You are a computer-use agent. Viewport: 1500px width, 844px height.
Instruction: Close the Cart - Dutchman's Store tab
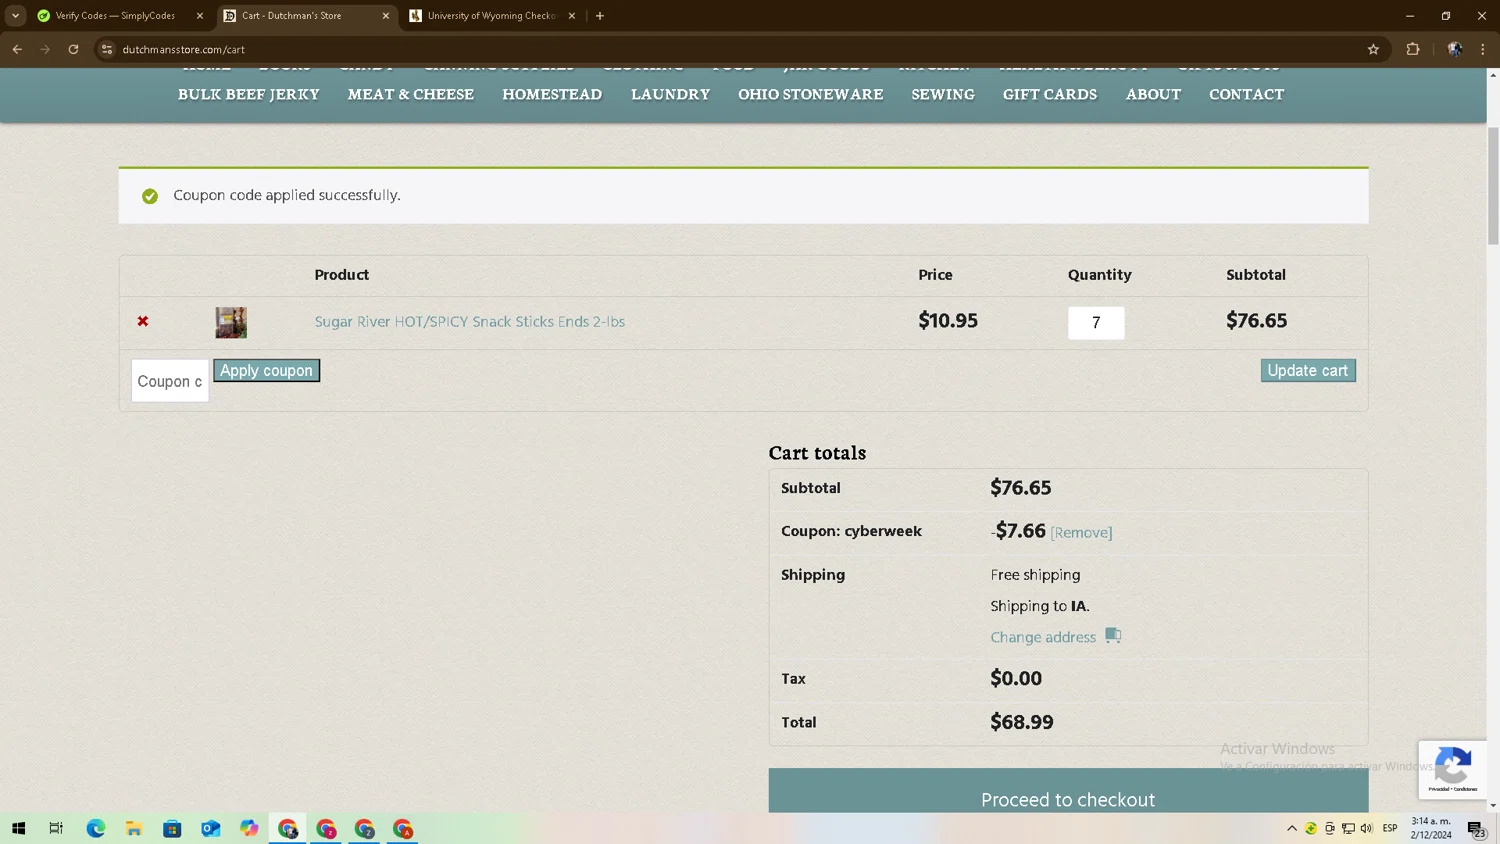coord(386,16)
